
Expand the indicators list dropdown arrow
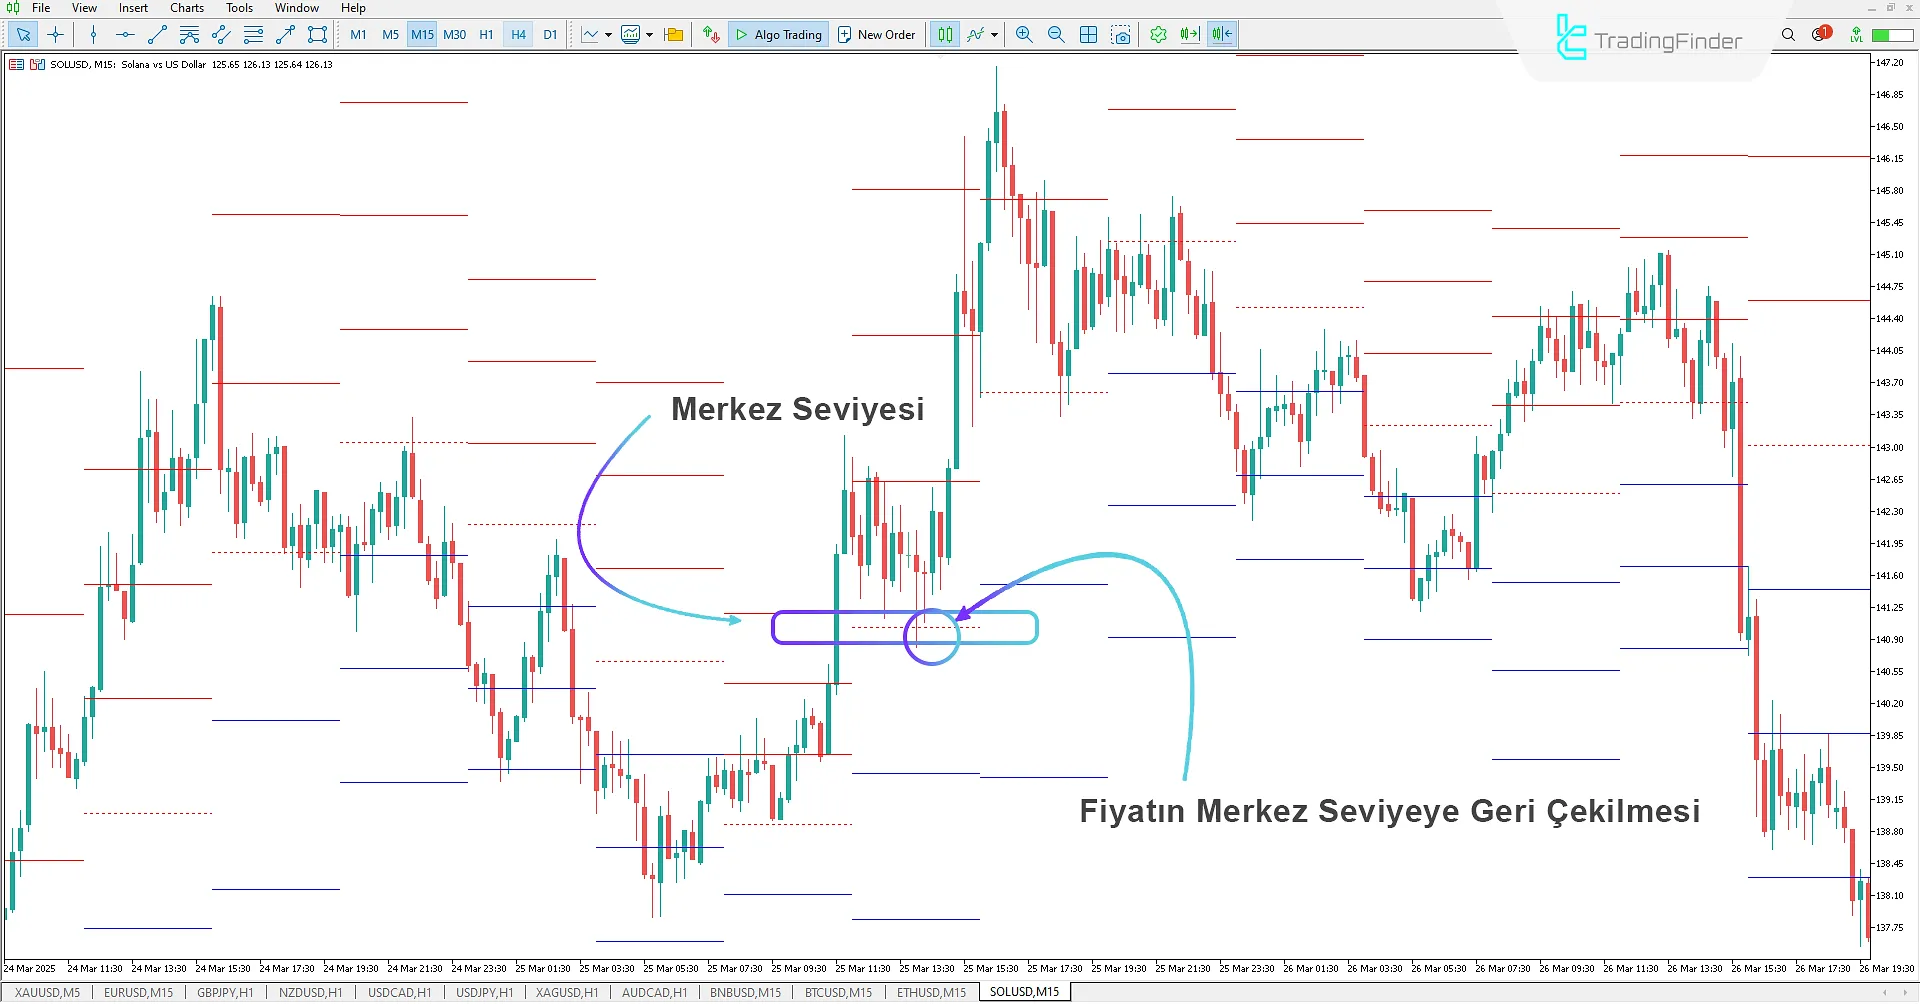(x=994, y=35)
